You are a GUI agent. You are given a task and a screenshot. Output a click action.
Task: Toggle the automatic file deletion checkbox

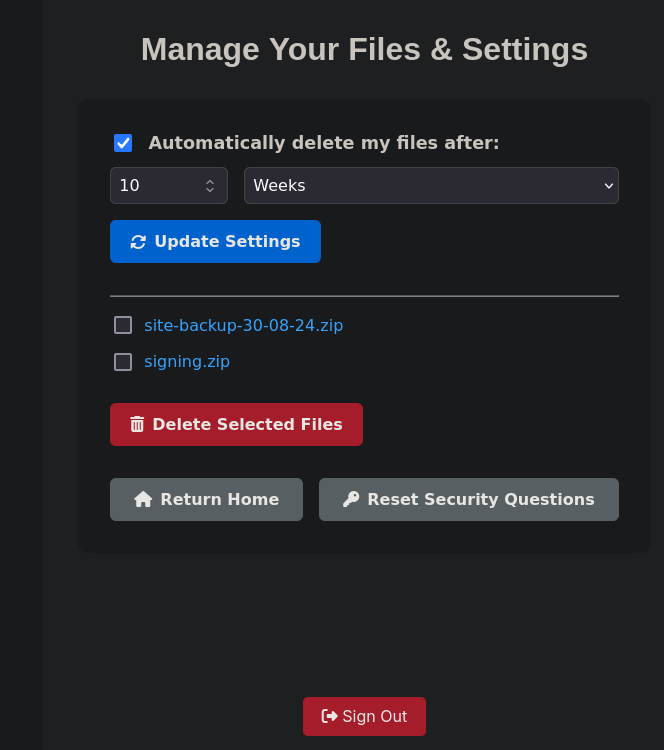click(x=123, y=143)
